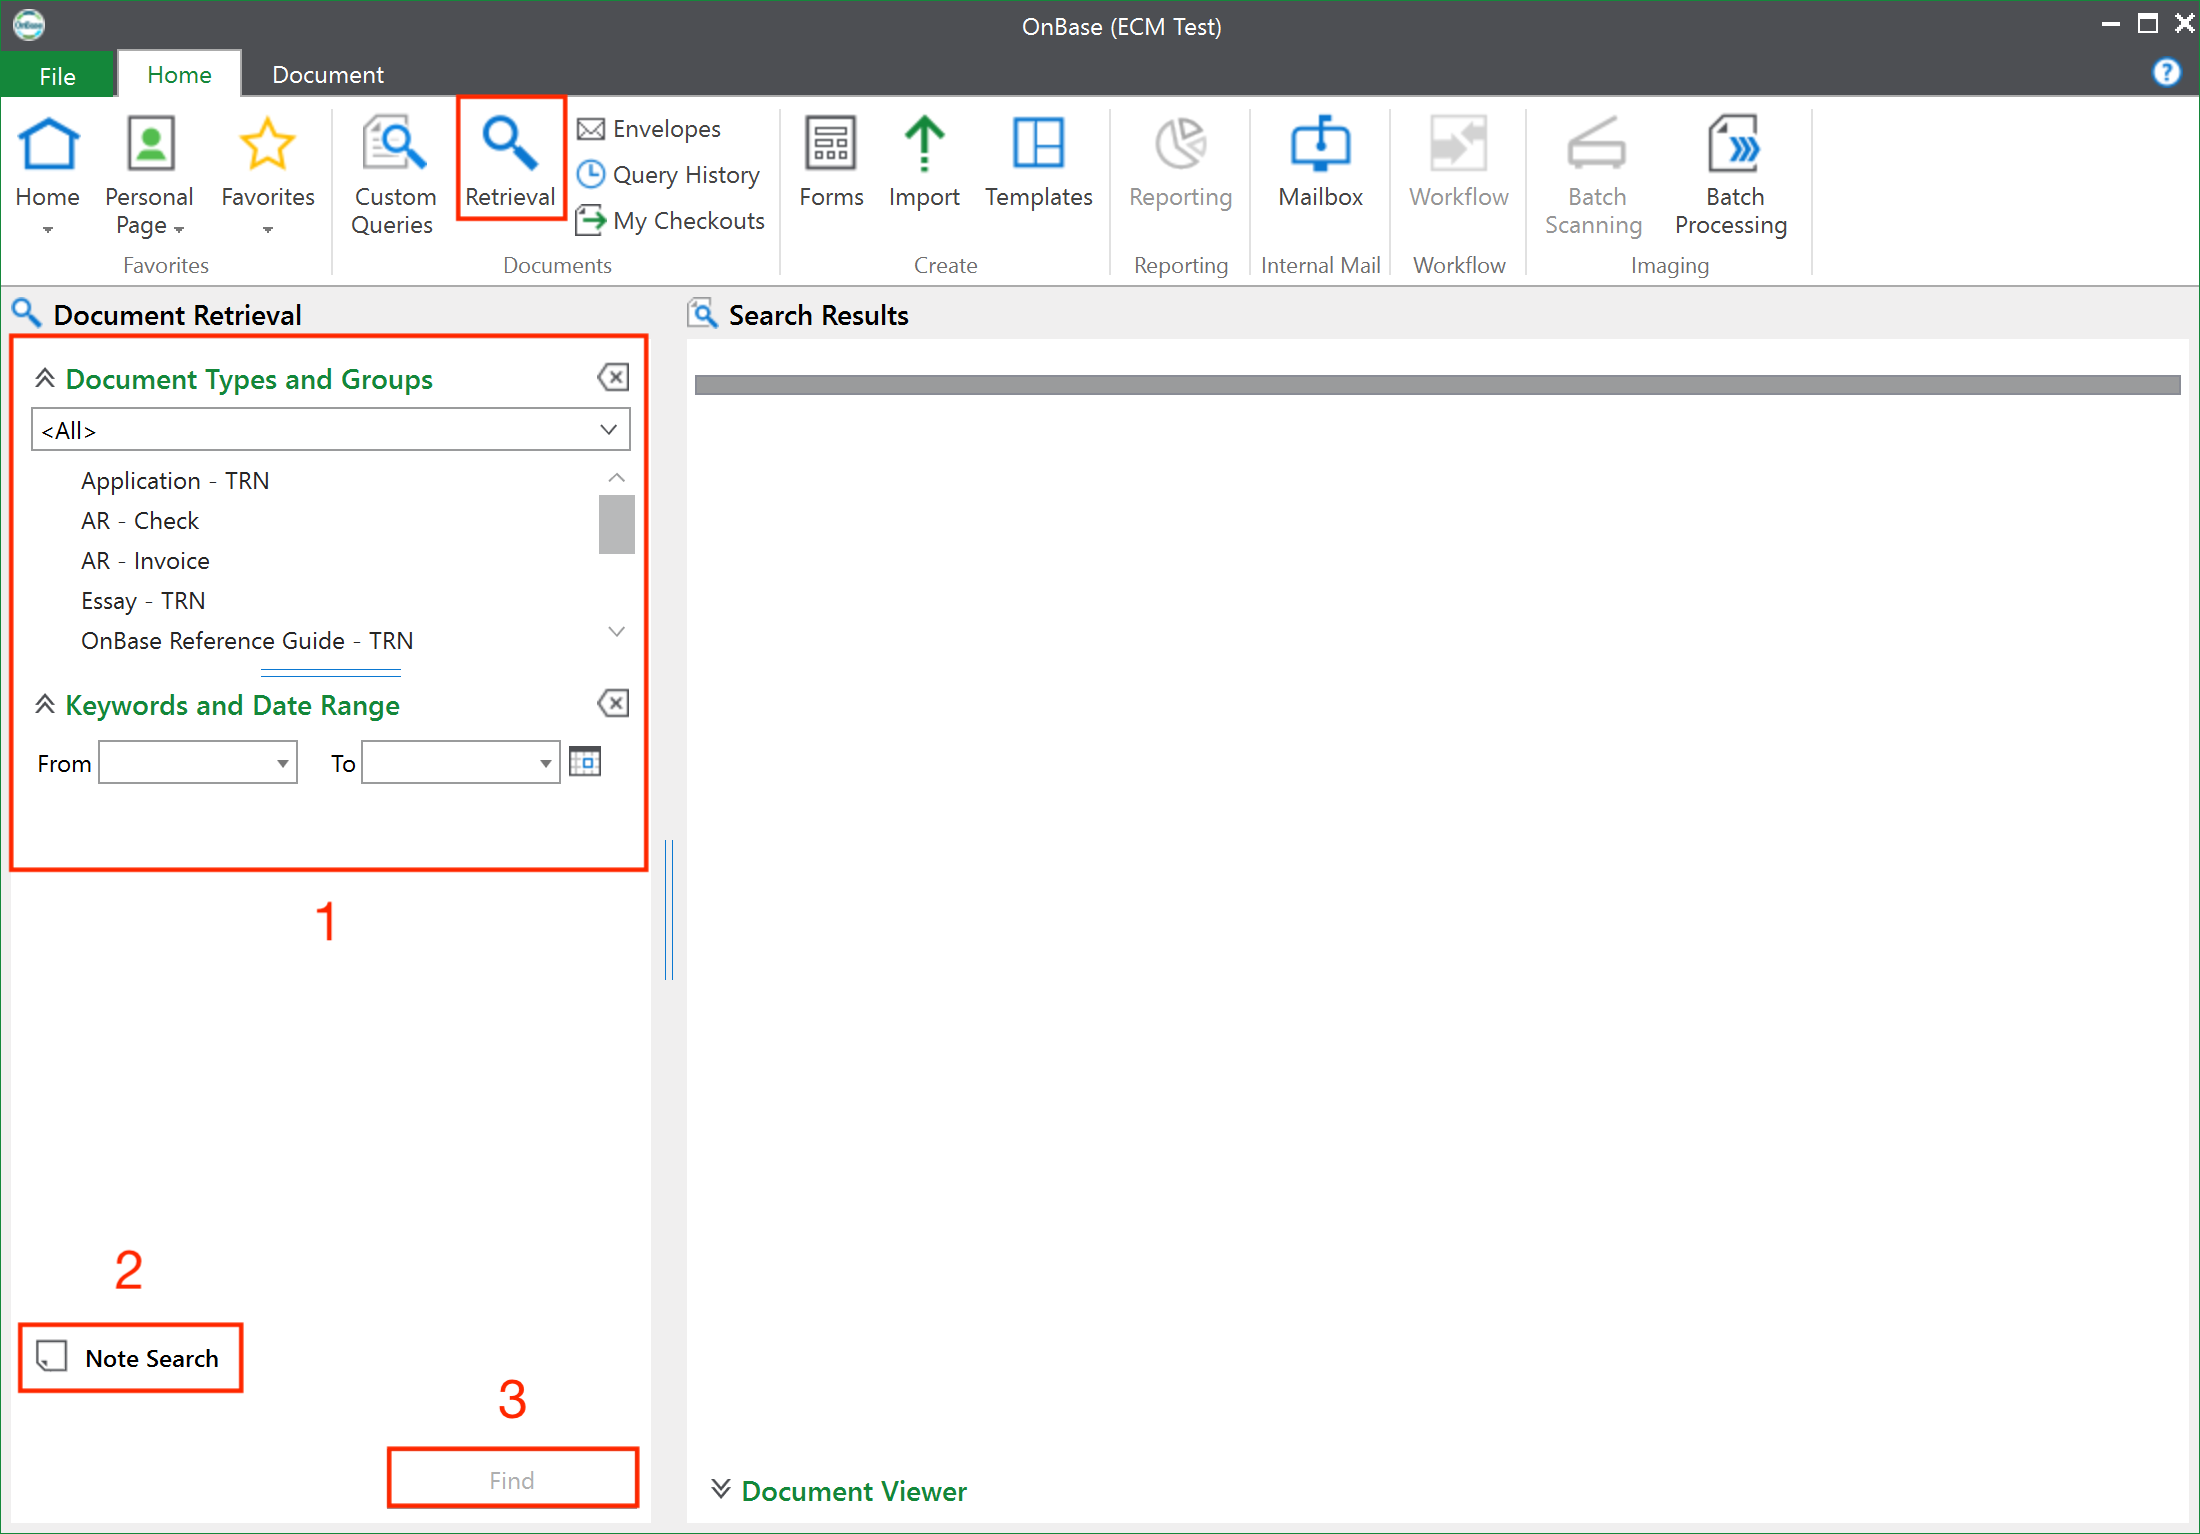2200x1534 pixels.
Task: Open the Mailbox
Action: (1320, 162)
